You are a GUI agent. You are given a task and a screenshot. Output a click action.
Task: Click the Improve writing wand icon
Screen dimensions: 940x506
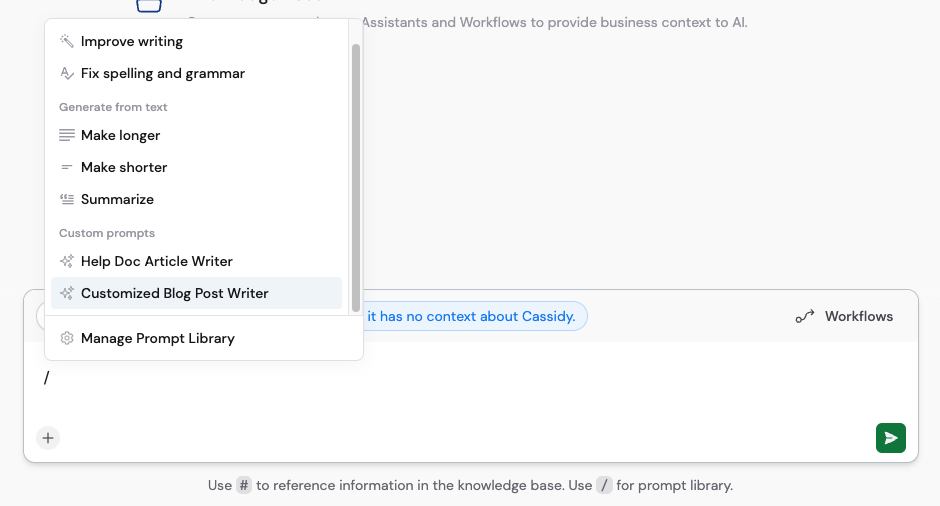tap(67, 41)
